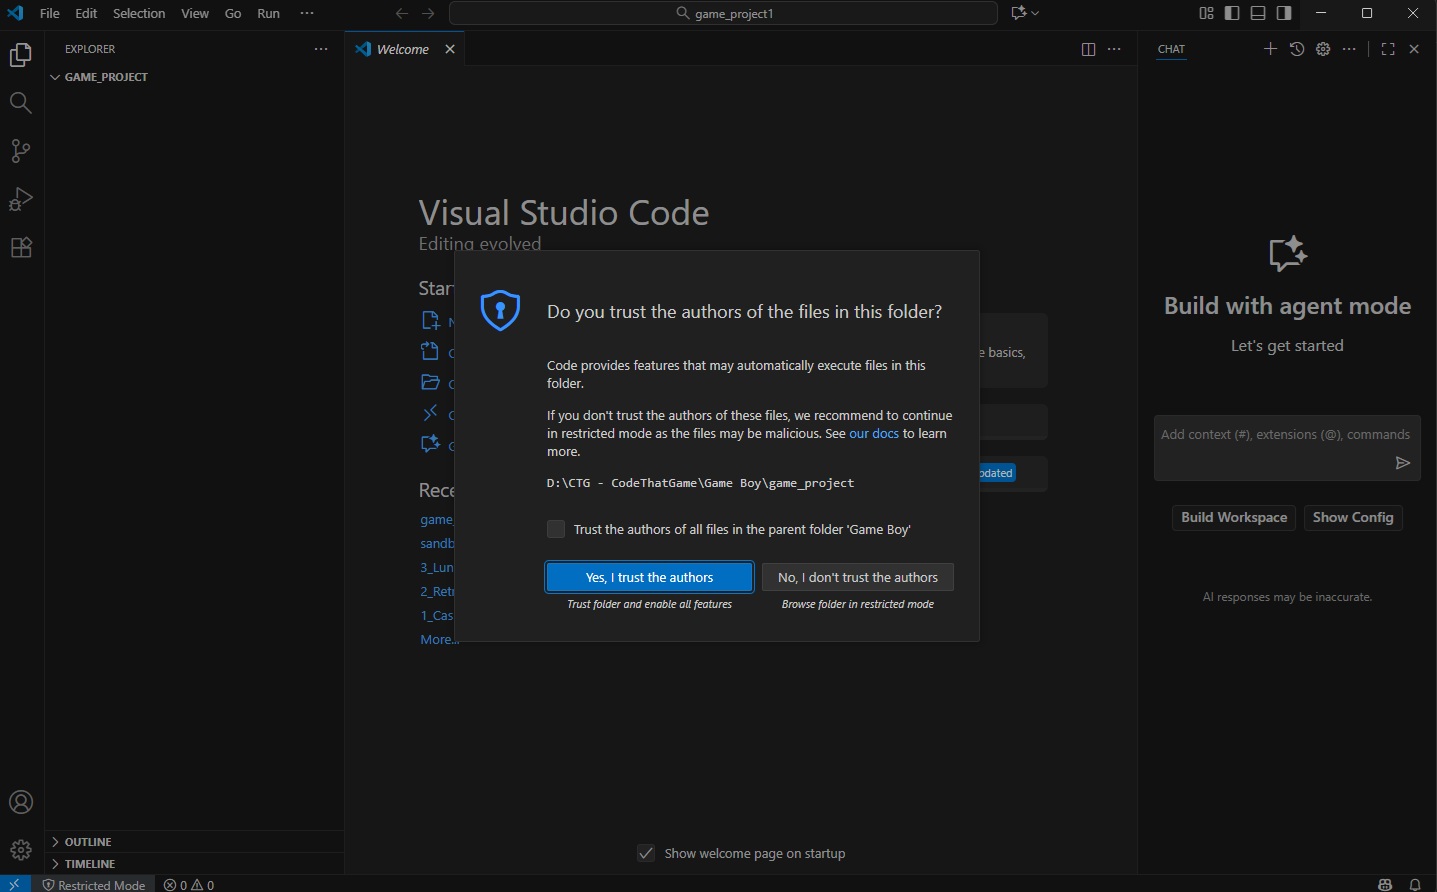Open the Run menu
This screenshot has height=892, width=1437.
pos(269,14)
